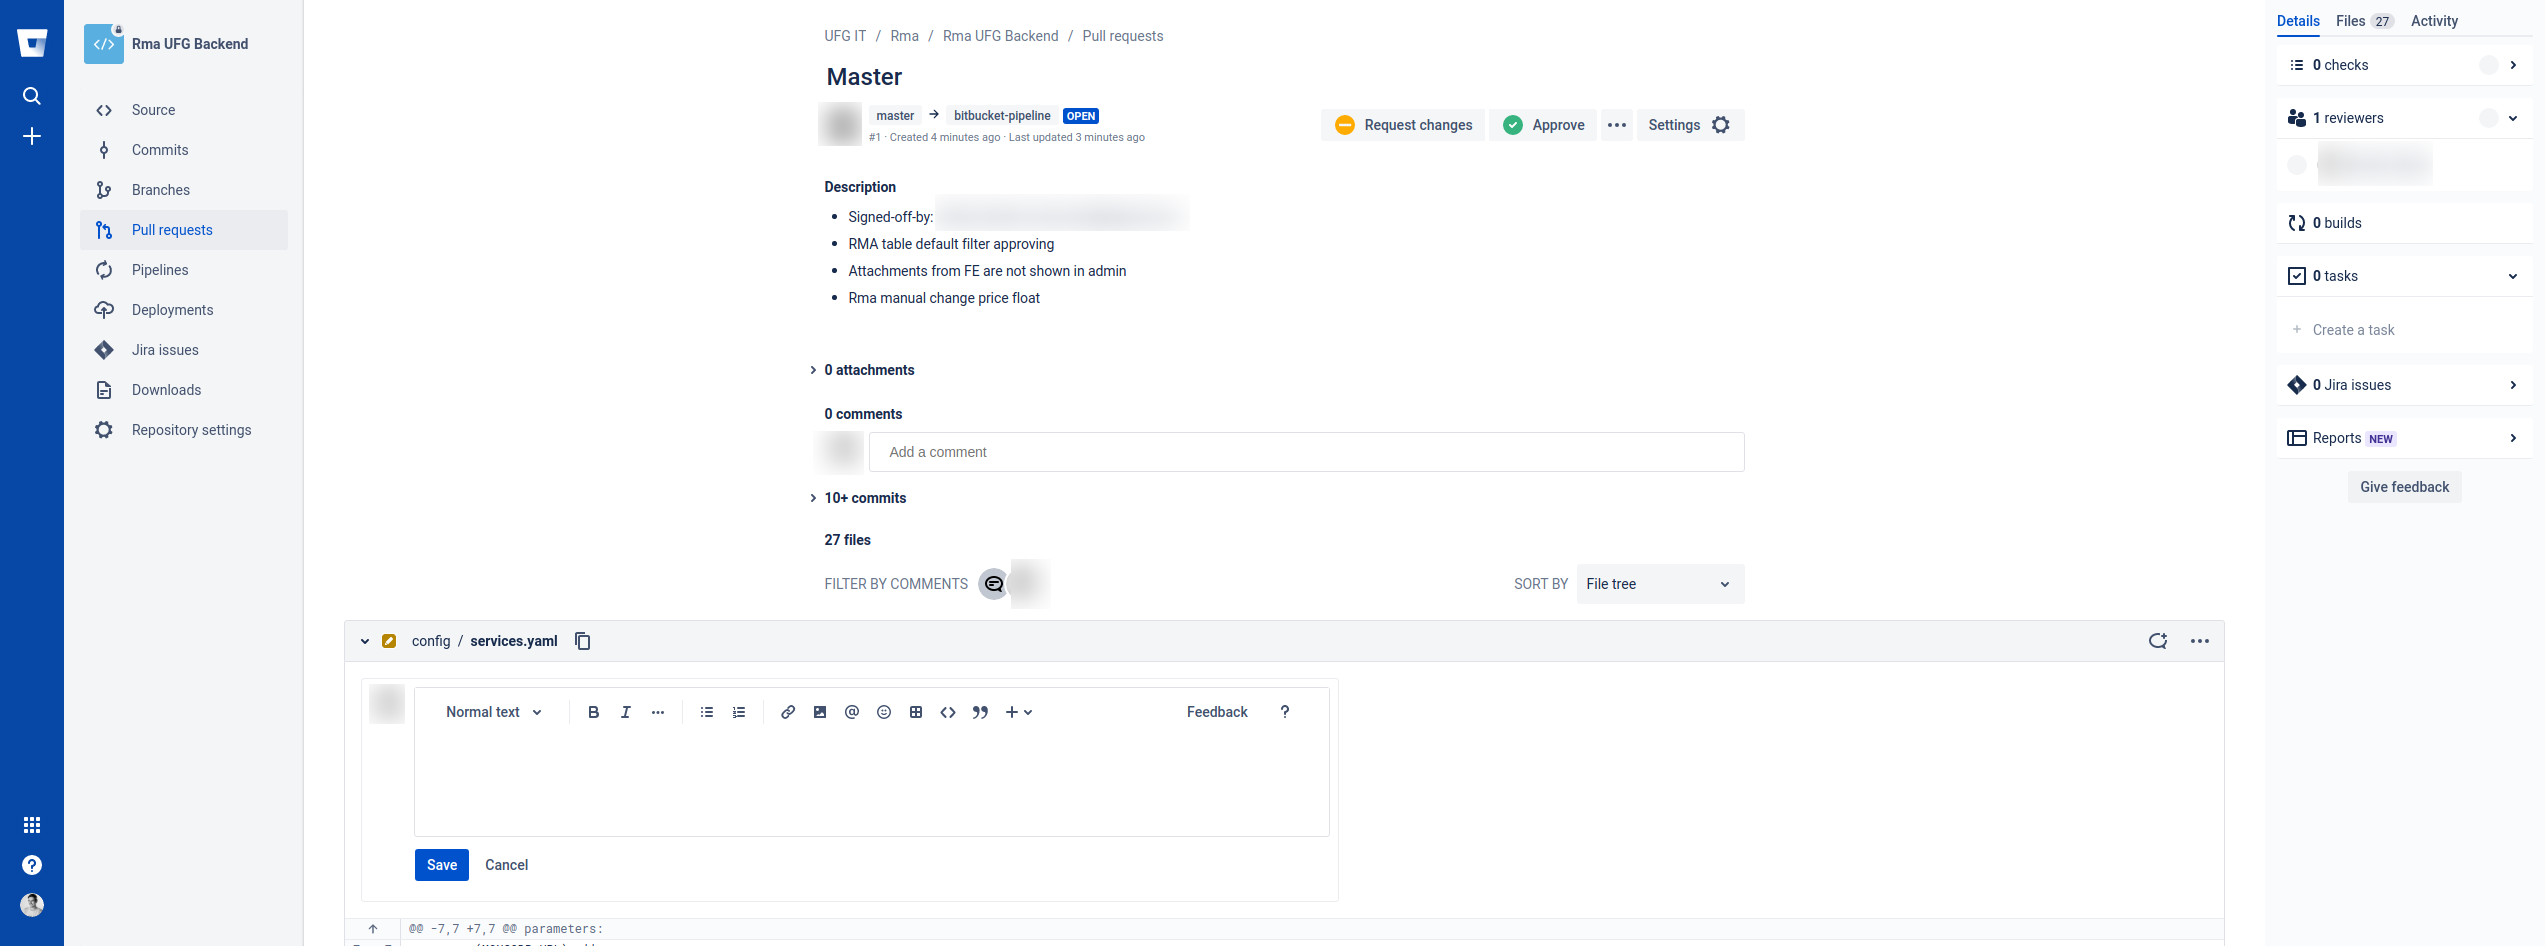Open the Activity tab
Screen dimensions: 2545x946
[2434, 21]
